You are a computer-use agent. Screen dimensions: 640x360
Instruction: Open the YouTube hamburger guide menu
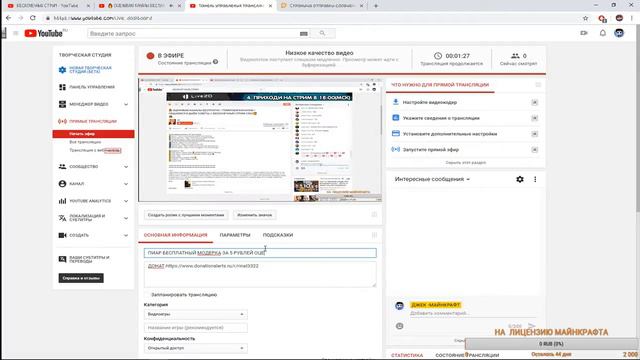16,33
